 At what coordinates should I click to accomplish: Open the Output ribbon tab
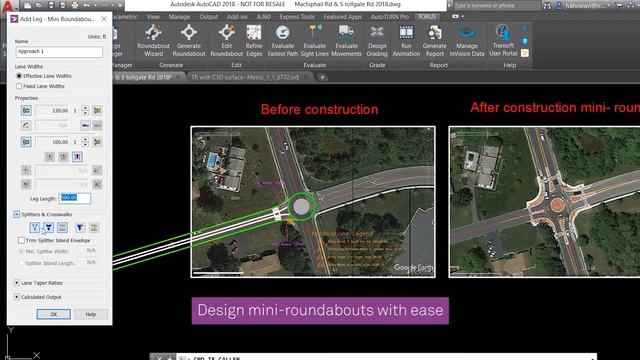pyautogui.click(x=208, y=17)
